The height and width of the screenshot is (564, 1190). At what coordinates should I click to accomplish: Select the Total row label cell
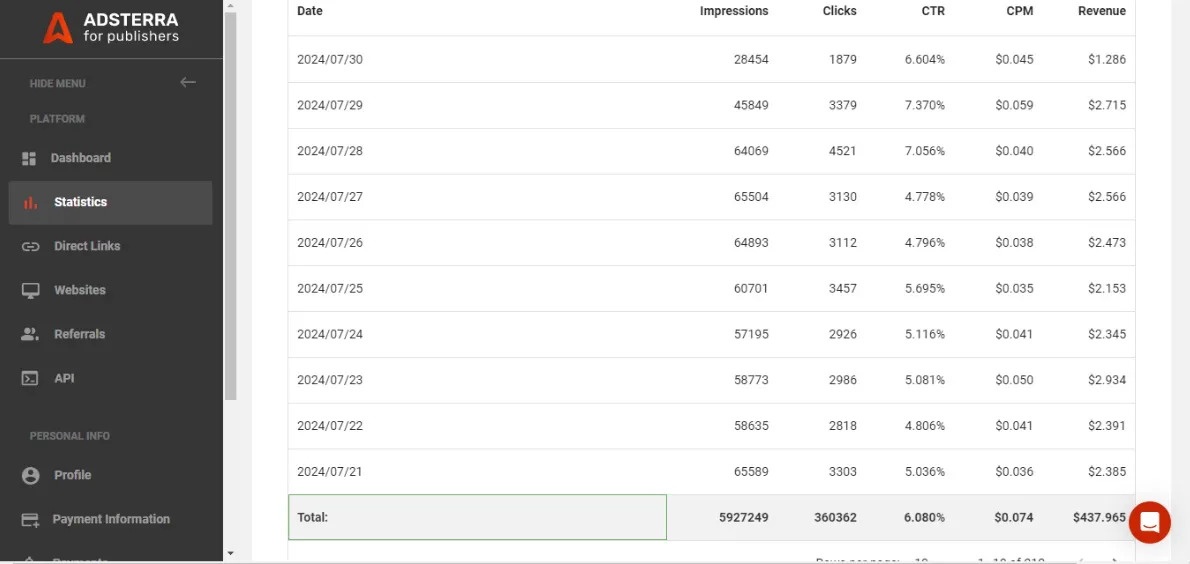click(477, 517)
